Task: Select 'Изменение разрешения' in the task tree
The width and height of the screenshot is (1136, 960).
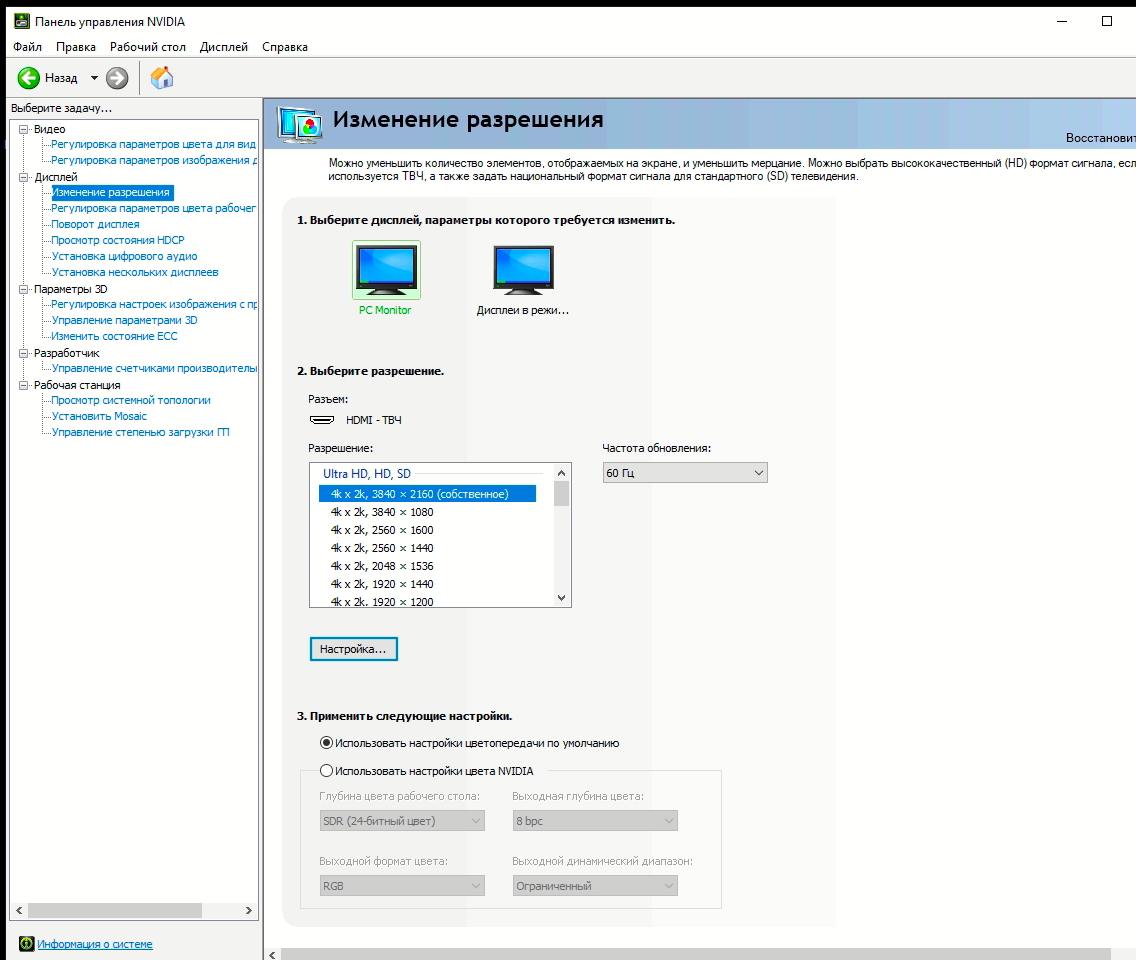Action: (x=111, y=192)
